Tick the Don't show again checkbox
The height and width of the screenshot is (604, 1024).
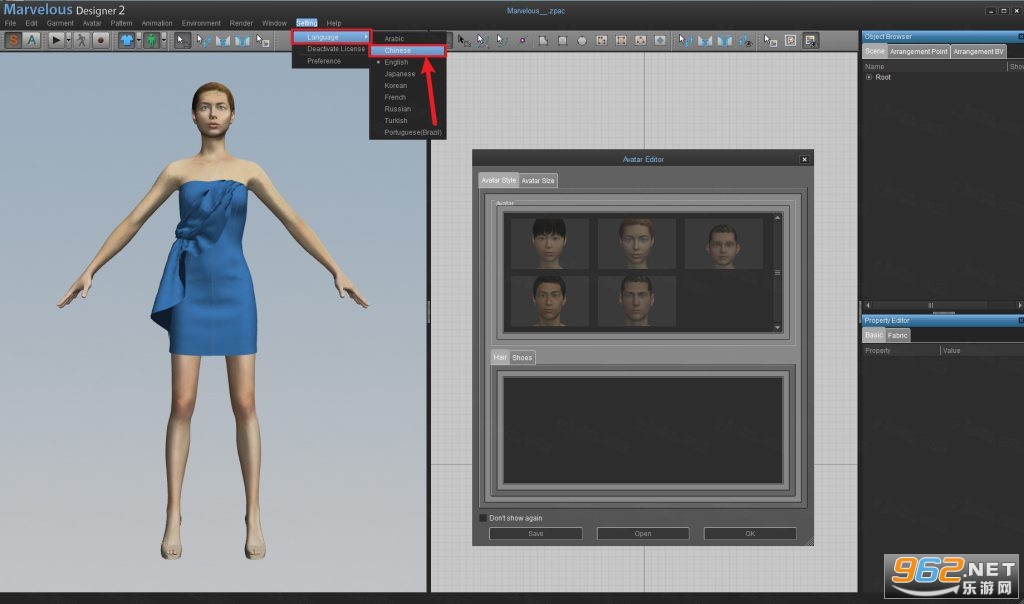(483, 518)
